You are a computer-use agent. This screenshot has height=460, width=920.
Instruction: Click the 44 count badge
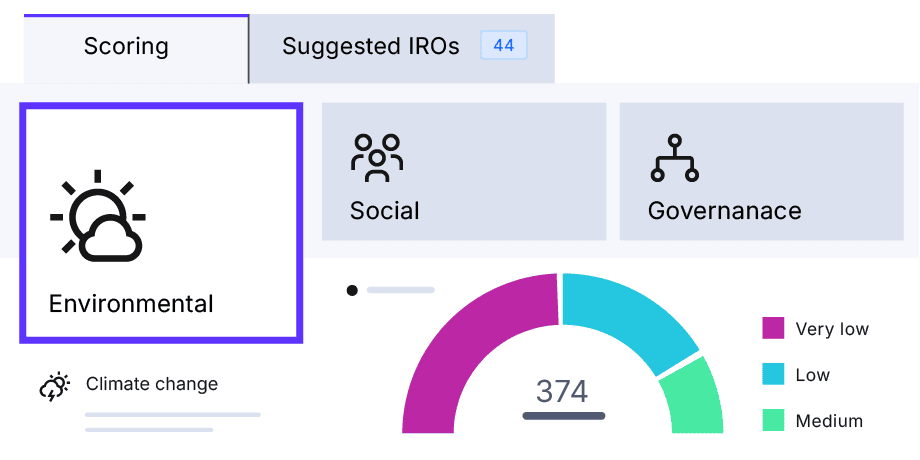(504, 46)
